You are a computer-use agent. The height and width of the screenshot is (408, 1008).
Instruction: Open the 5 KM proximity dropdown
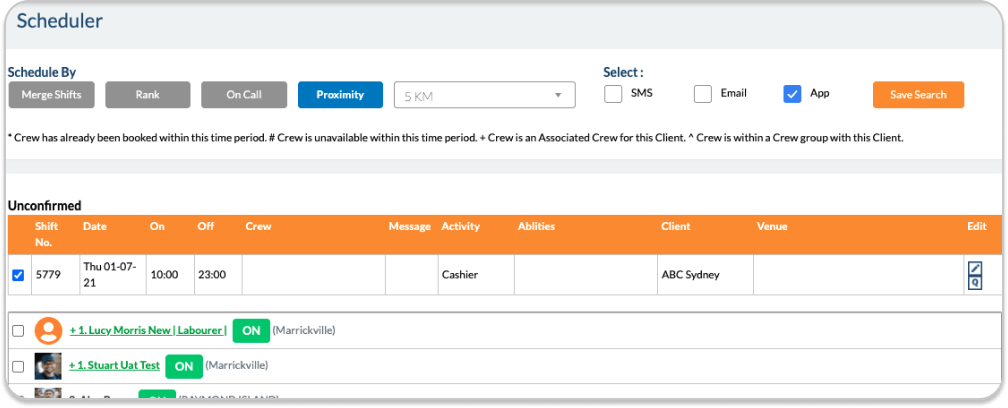pyautogui.click(x=485, y=95)
